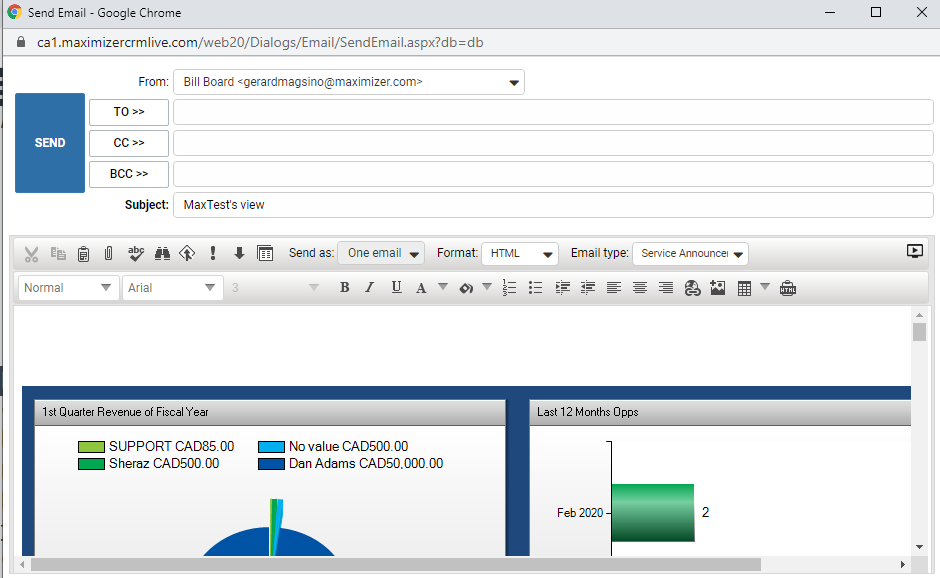Insert a table with grid icon

(744, 288)
